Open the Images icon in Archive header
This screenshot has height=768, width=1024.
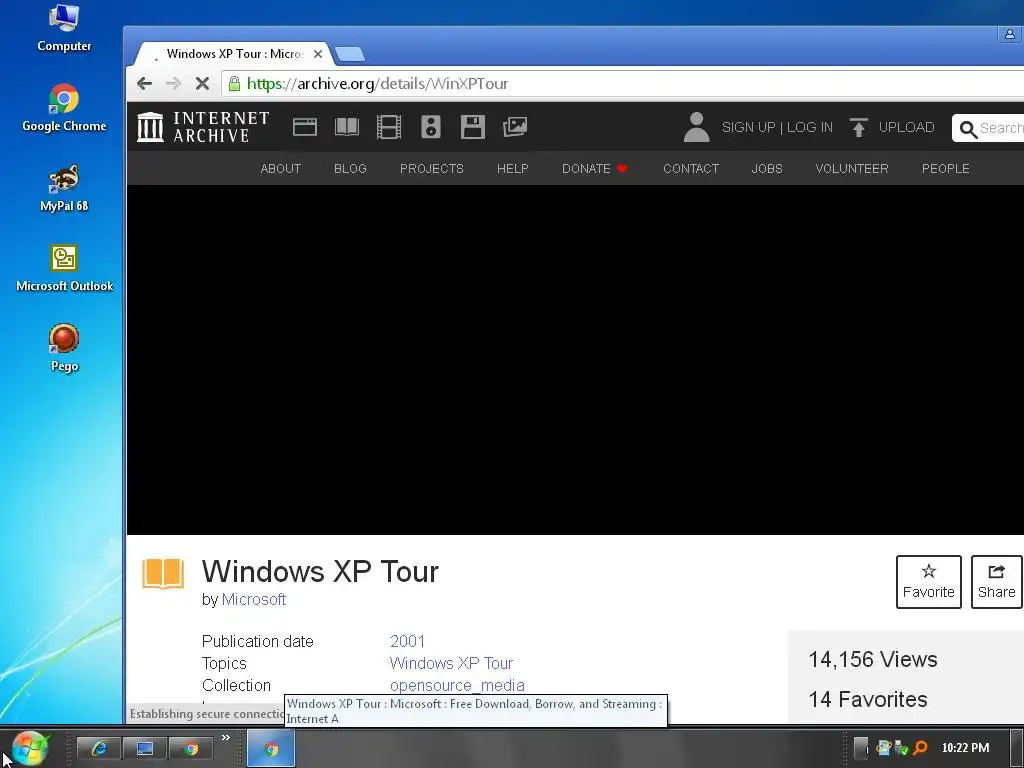(x=515, y=127)
